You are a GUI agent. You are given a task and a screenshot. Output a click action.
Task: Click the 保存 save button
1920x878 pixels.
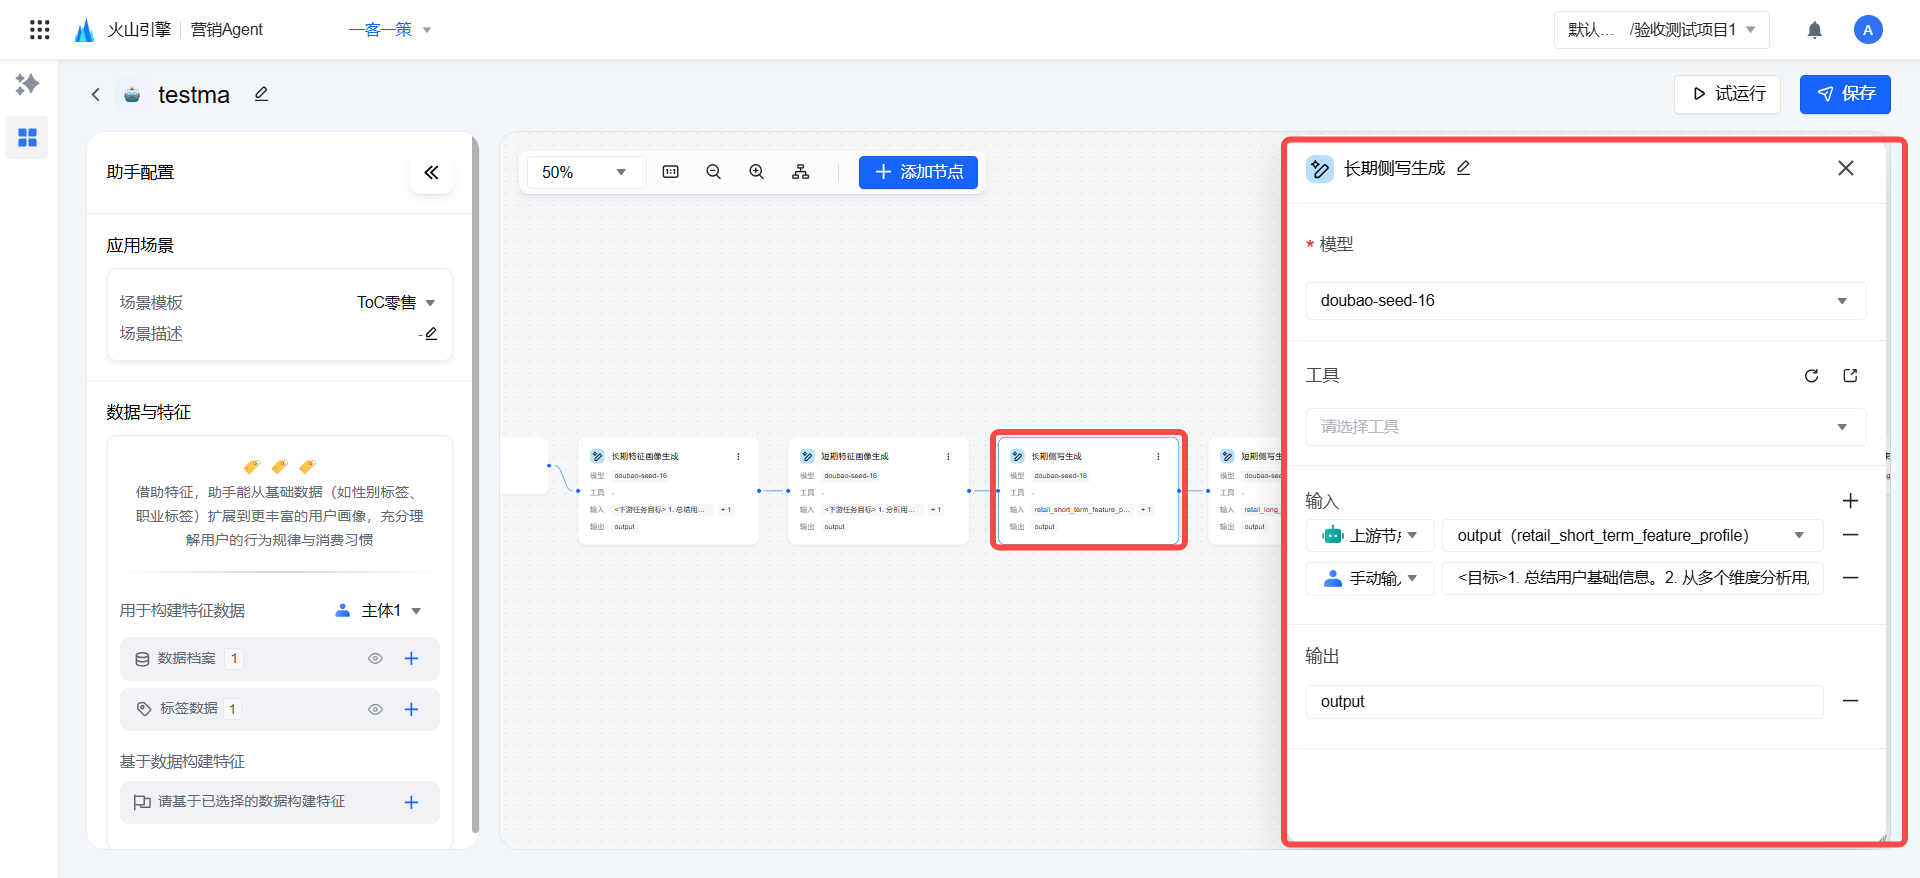(1845, 94)
